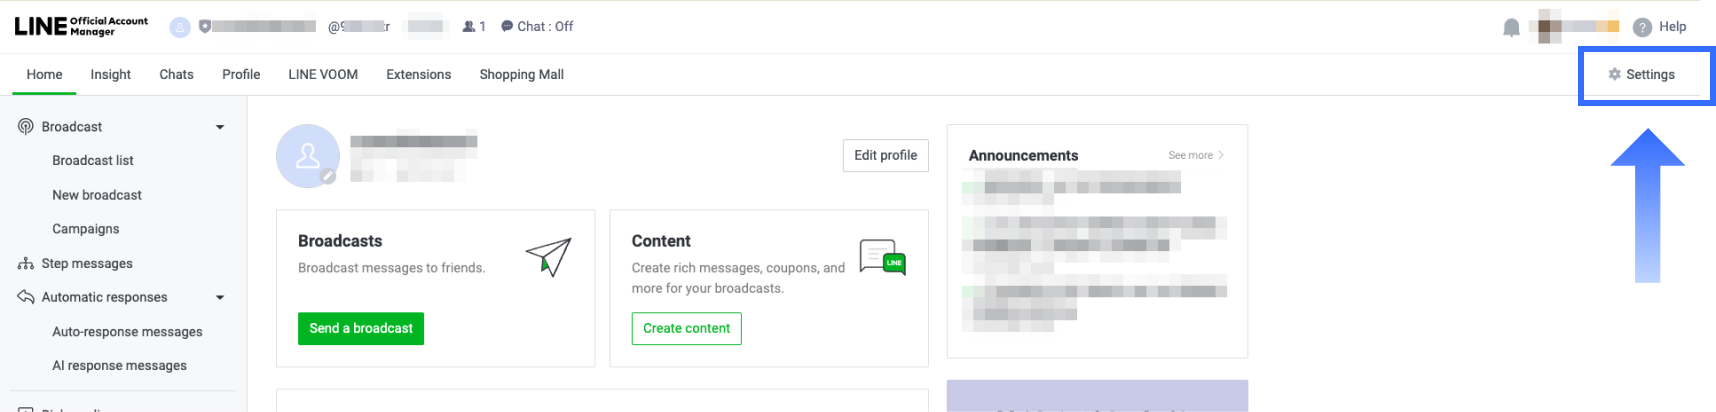This screenshot has height=412, width=1716.
Task: Click the Settings gear icon
Action: tap(1614, 74)
